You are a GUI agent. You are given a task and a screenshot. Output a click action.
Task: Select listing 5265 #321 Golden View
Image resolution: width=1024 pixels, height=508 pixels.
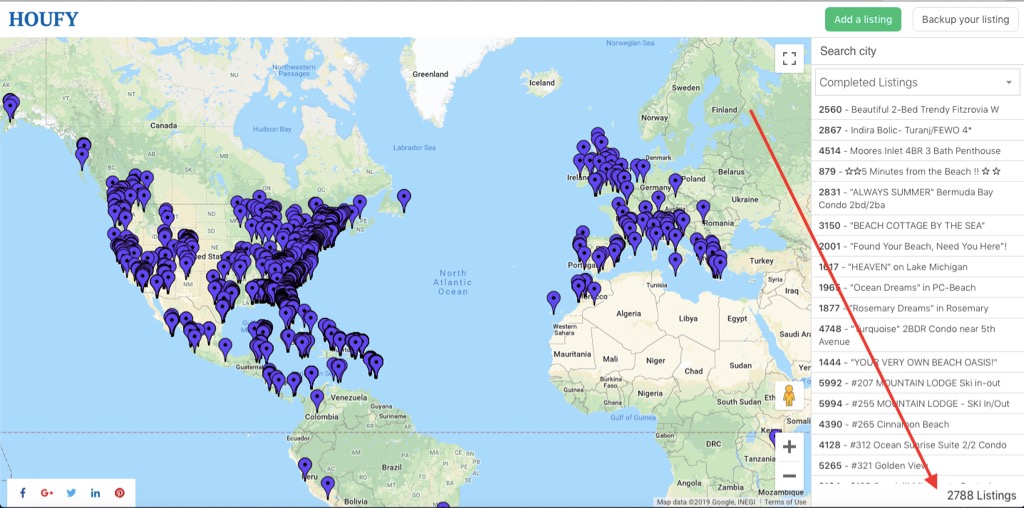[x=918, y=466]
